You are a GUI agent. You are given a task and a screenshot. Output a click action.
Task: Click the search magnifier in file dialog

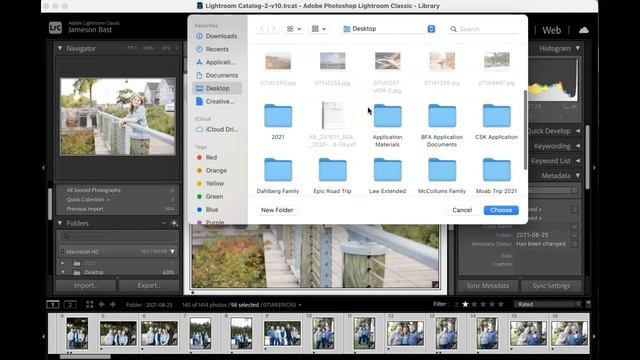(453, 29)
